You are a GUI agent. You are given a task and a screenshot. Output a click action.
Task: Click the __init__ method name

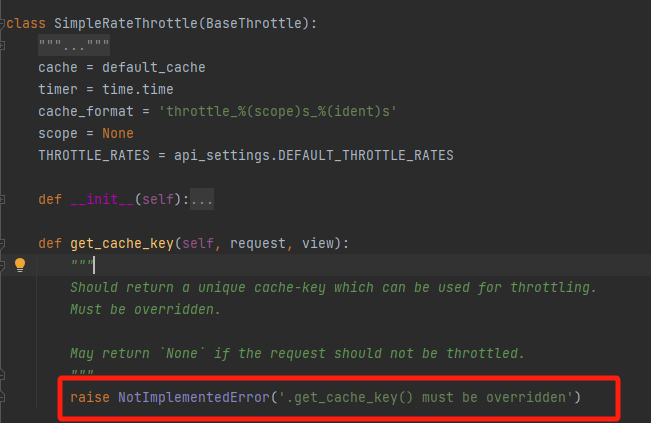tap(102, 199)
